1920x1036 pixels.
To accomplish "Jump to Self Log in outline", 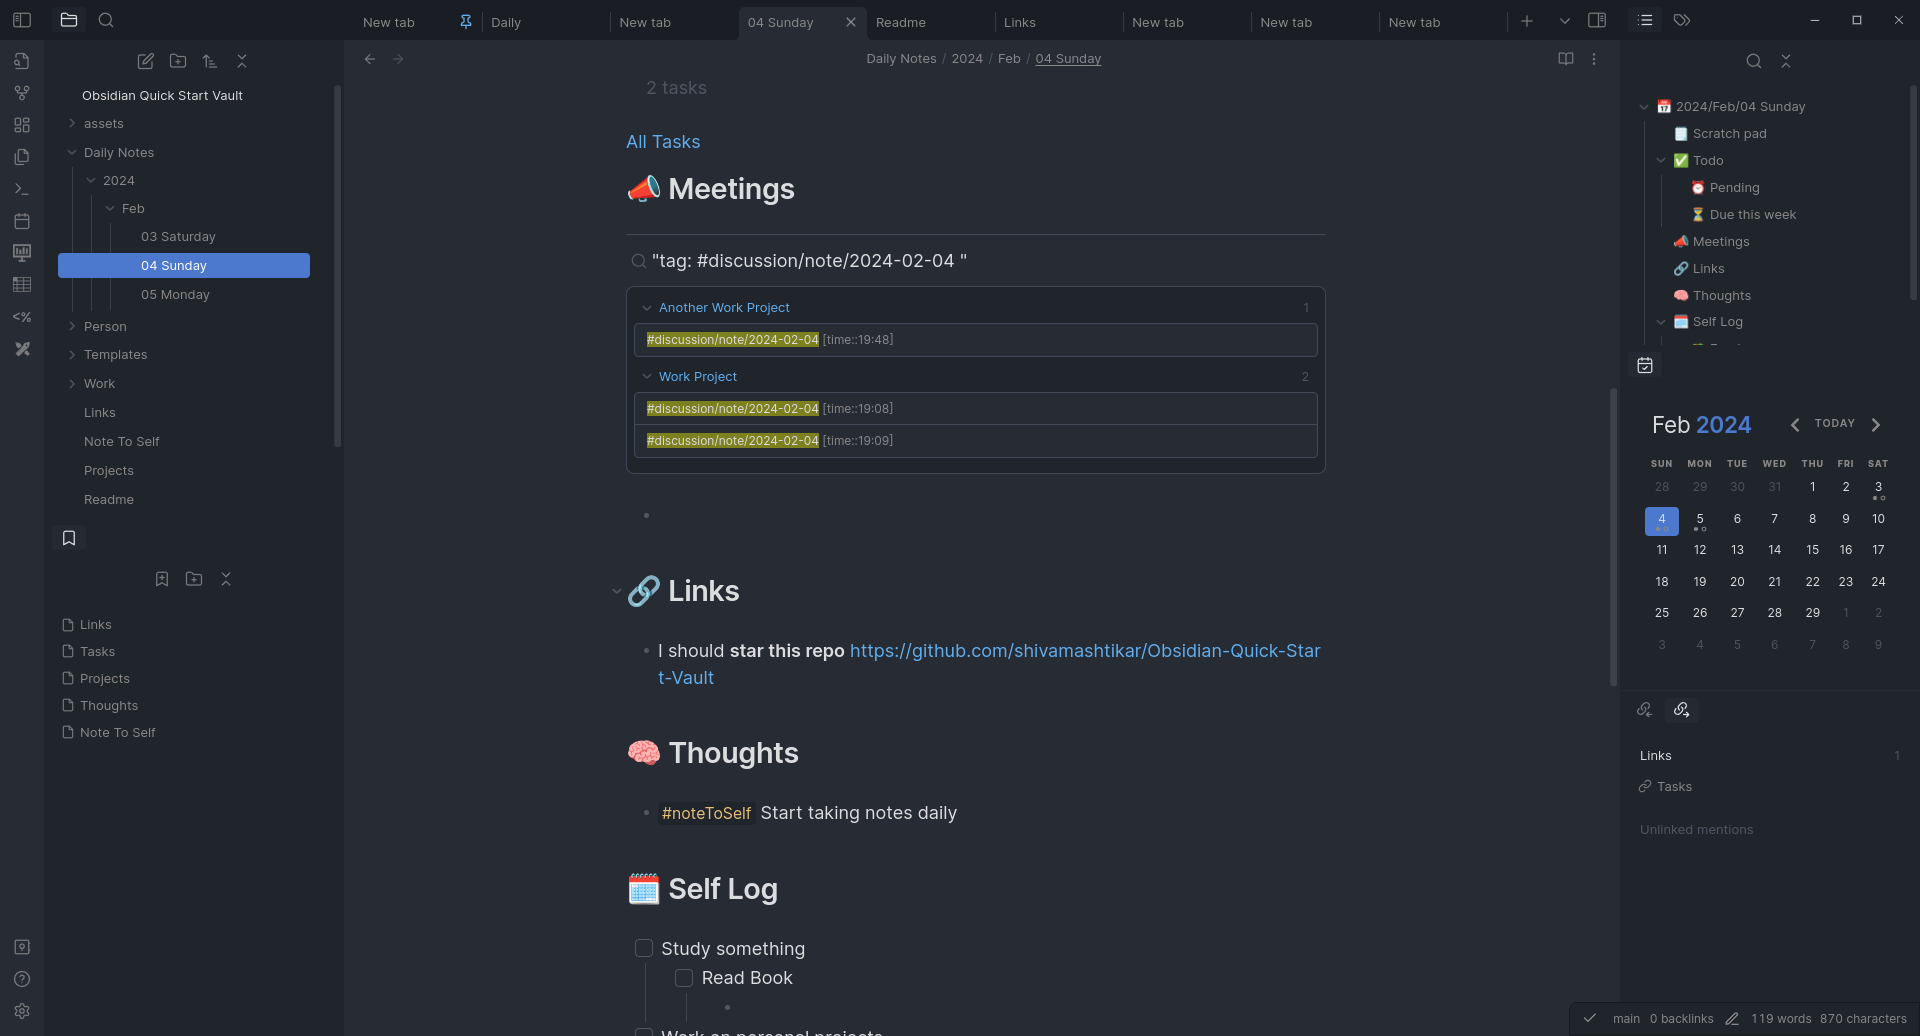I will tap(1717, 322).
